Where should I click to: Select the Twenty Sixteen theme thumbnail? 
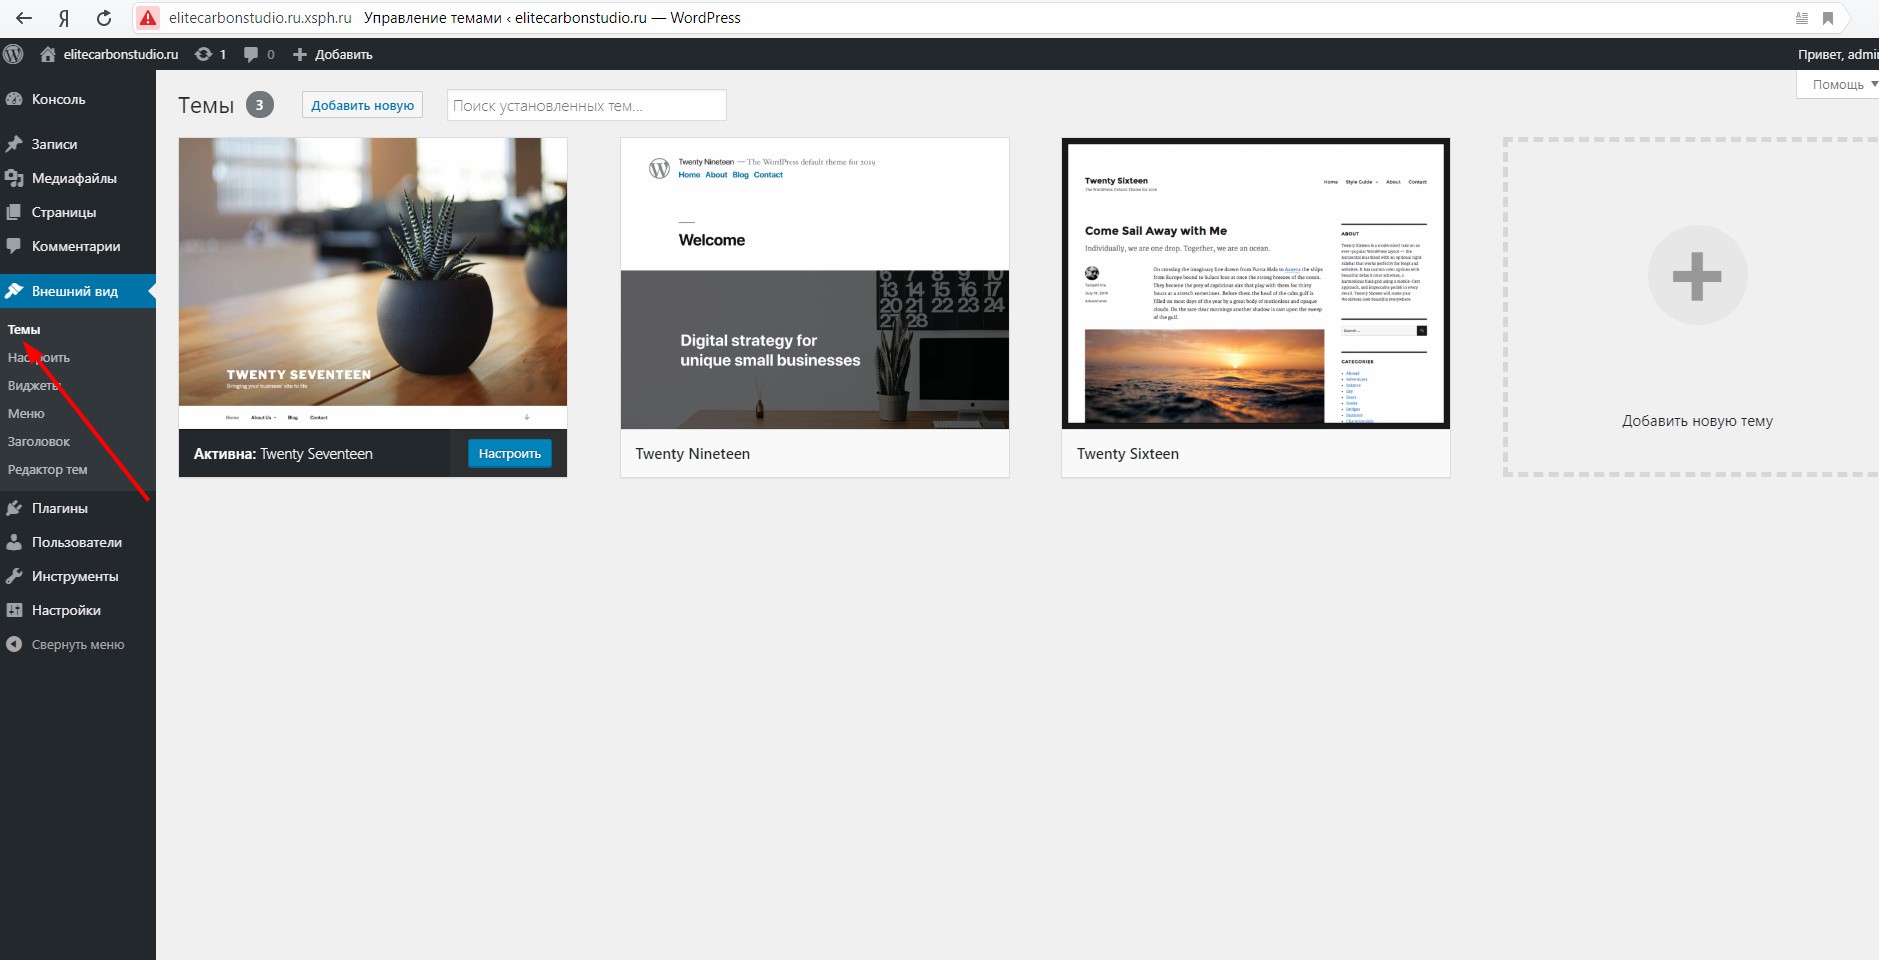coord(1255,284)
